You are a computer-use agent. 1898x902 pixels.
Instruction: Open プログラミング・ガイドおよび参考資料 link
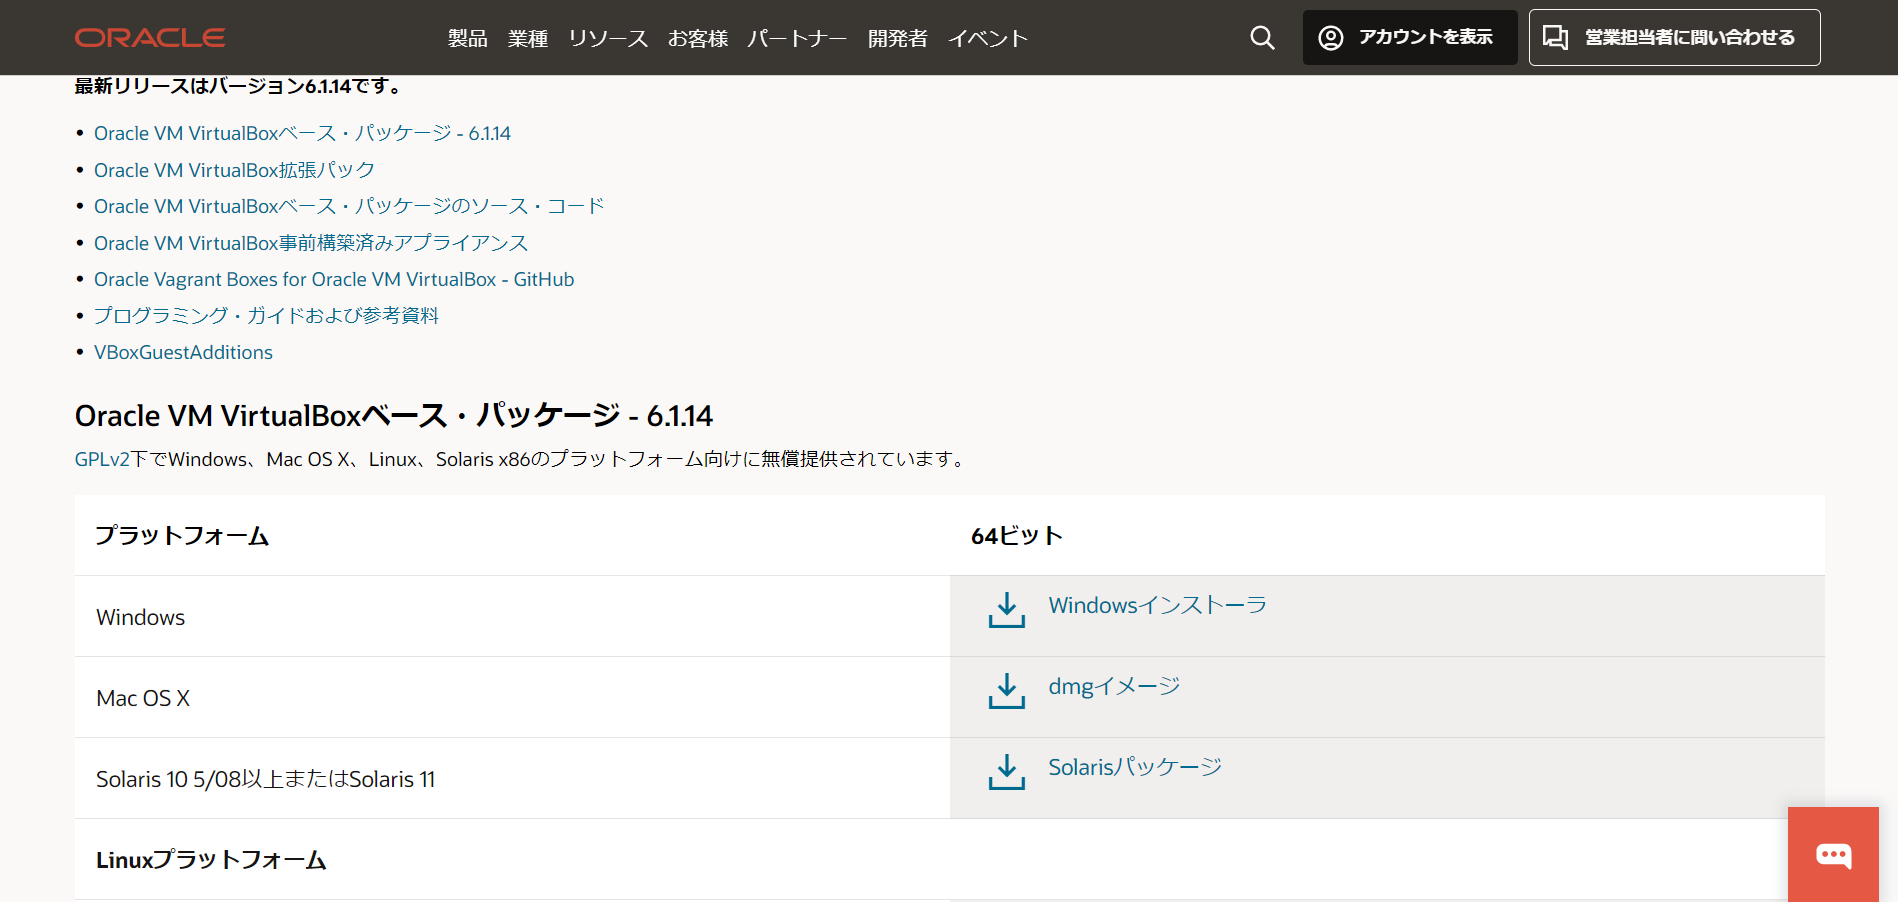(266, 315)
